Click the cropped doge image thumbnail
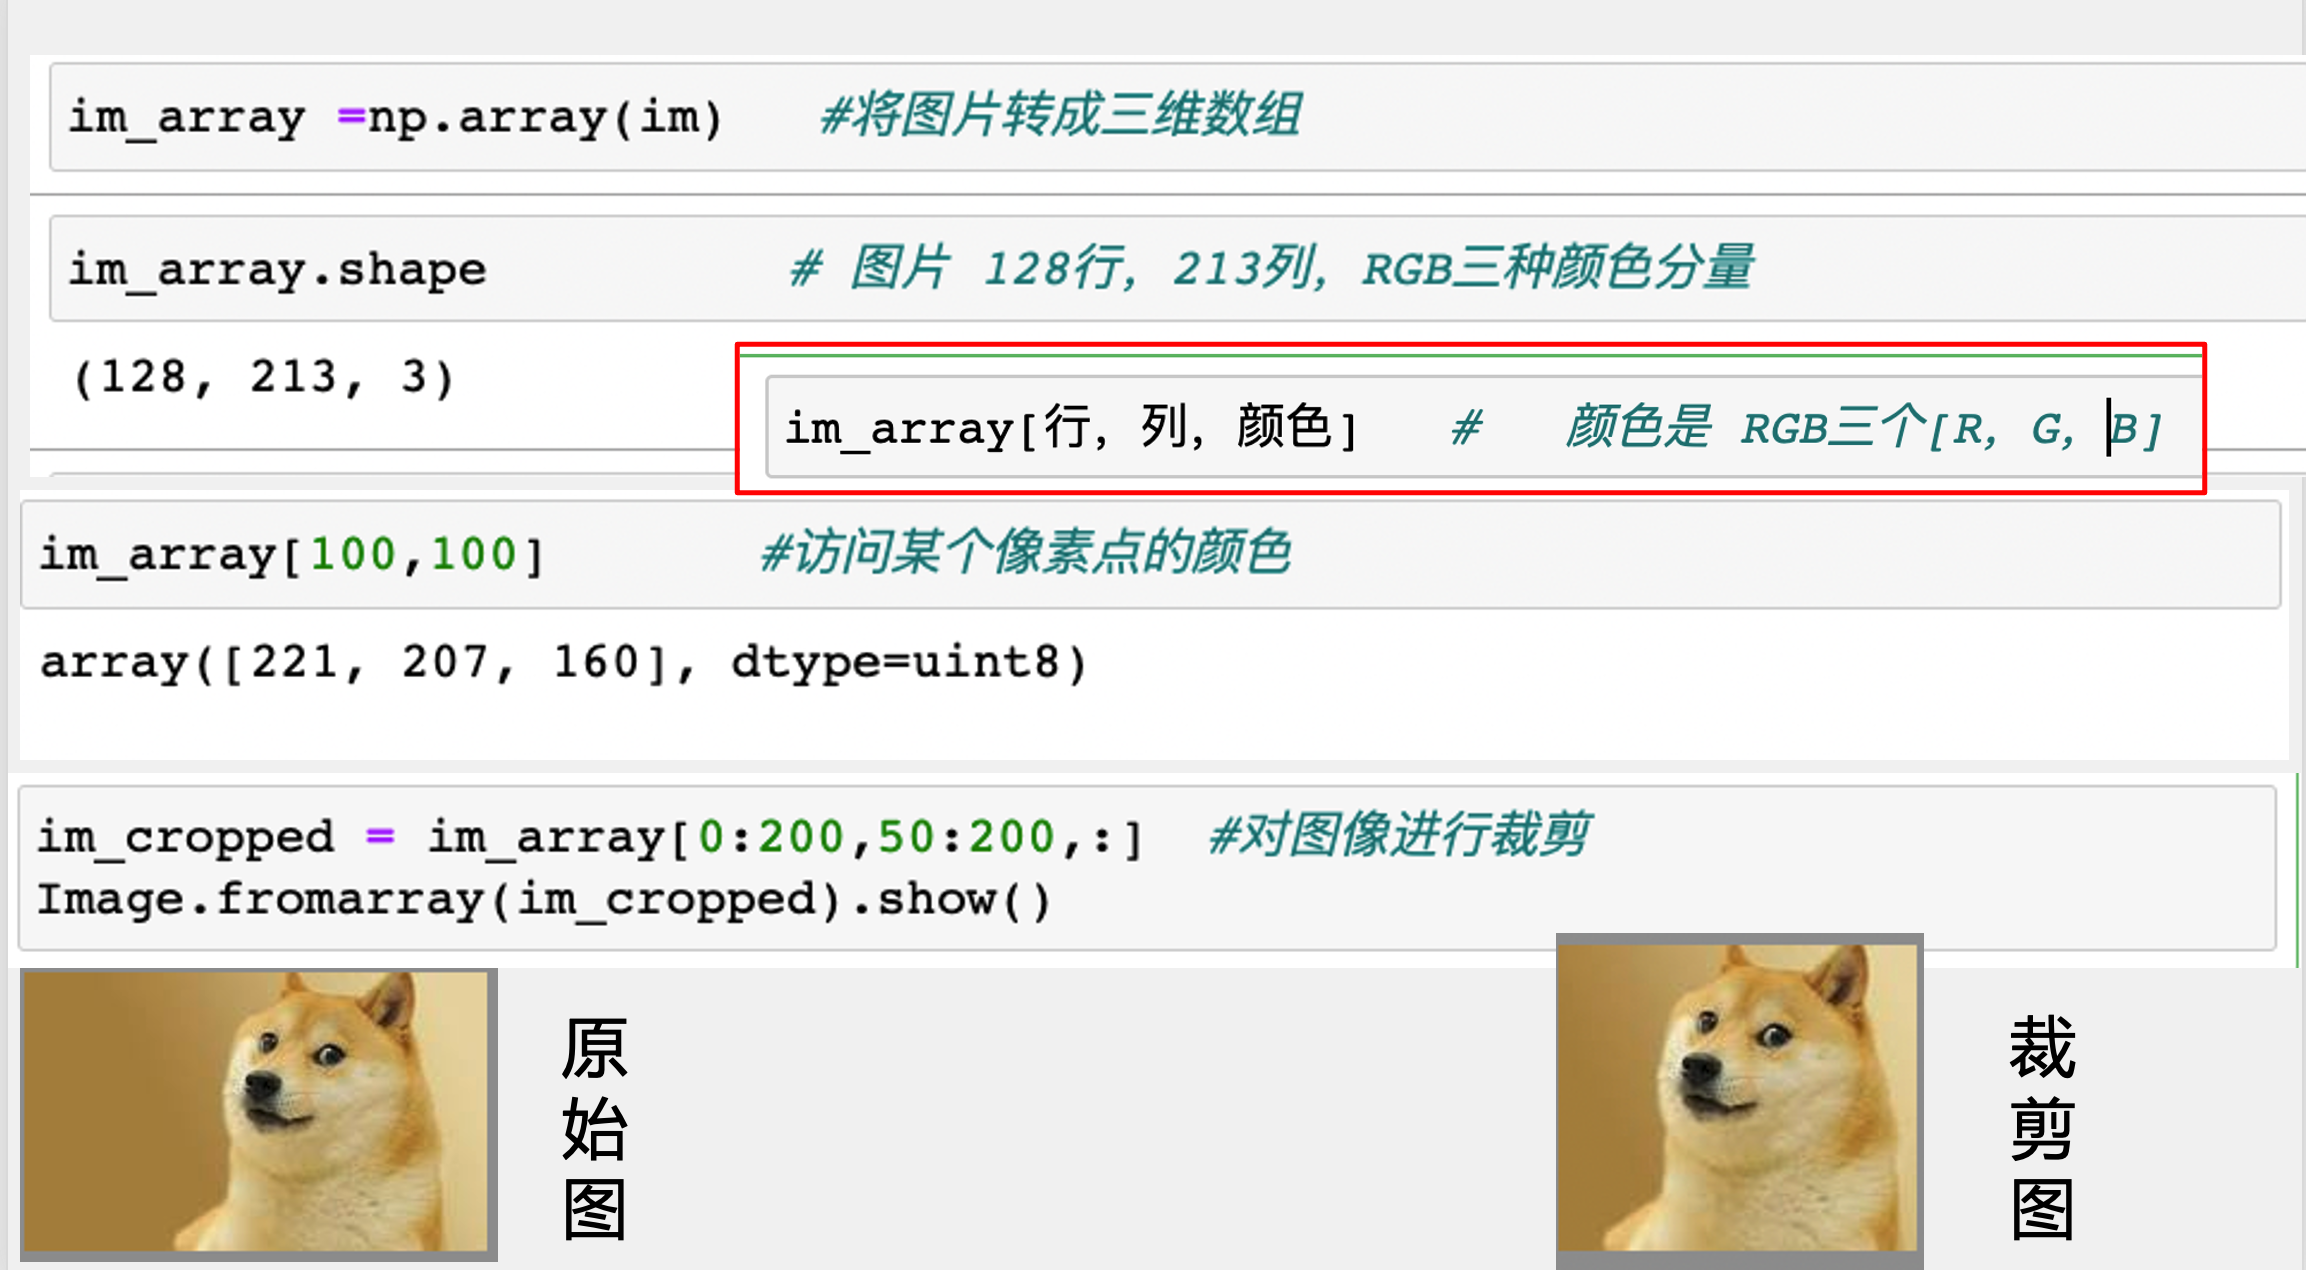The width and height of the screenshot is (2306, 1270). tap(1739, 1099)
